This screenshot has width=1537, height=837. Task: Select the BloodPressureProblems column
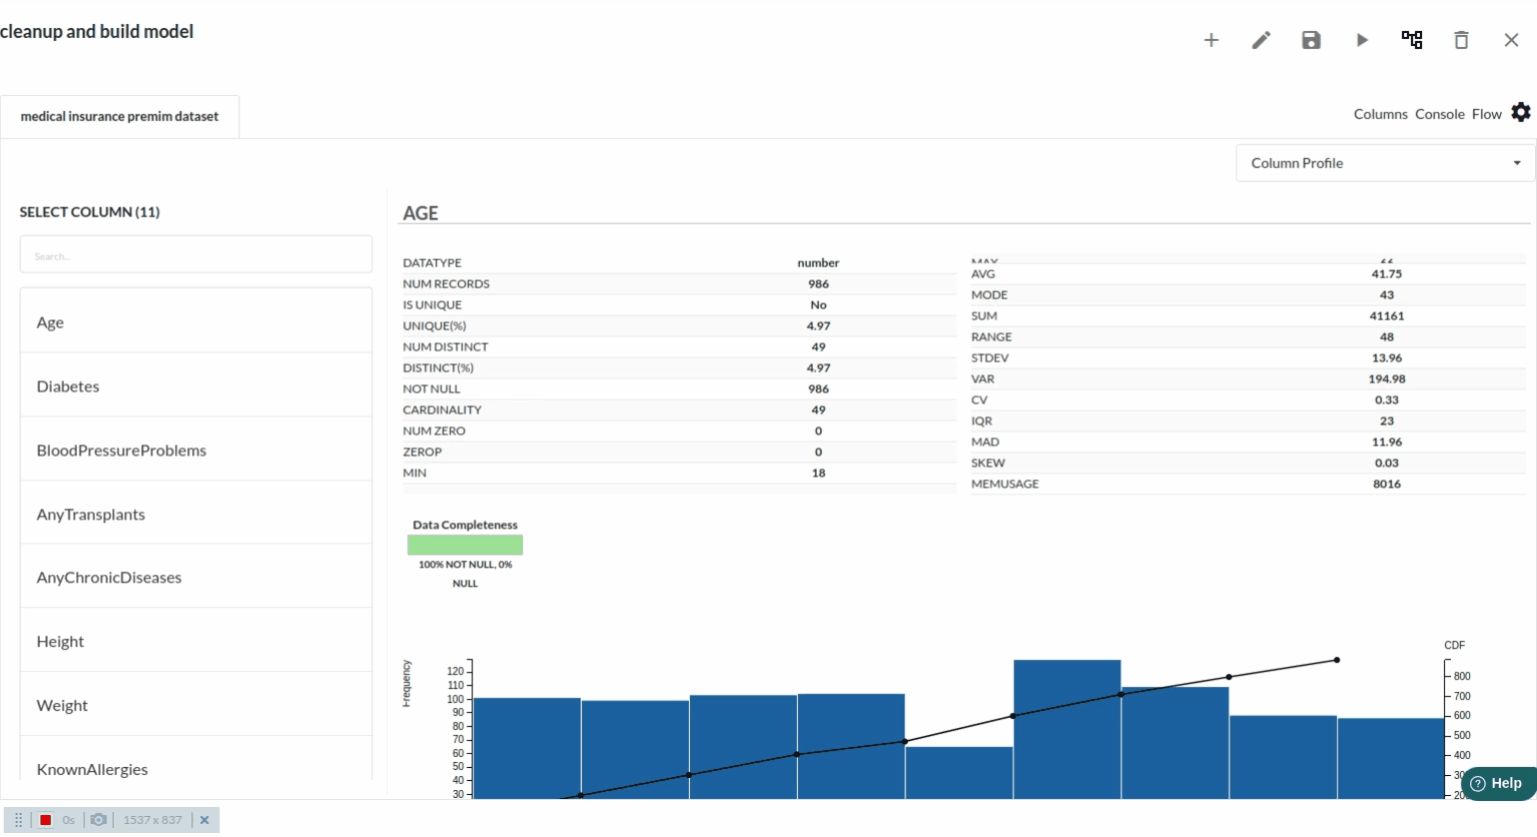pos(196,450)
